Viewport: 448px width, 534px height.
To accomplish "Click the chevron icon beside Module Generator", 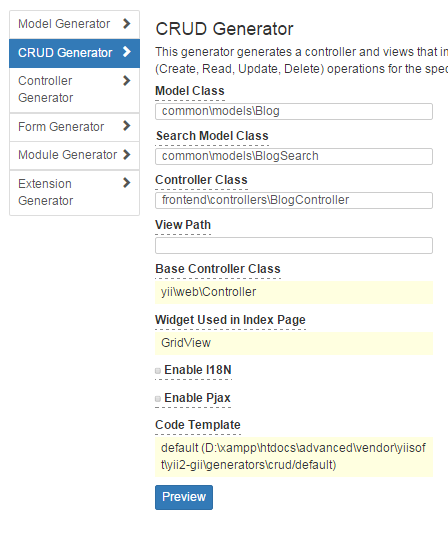I will tap(127, 155).
